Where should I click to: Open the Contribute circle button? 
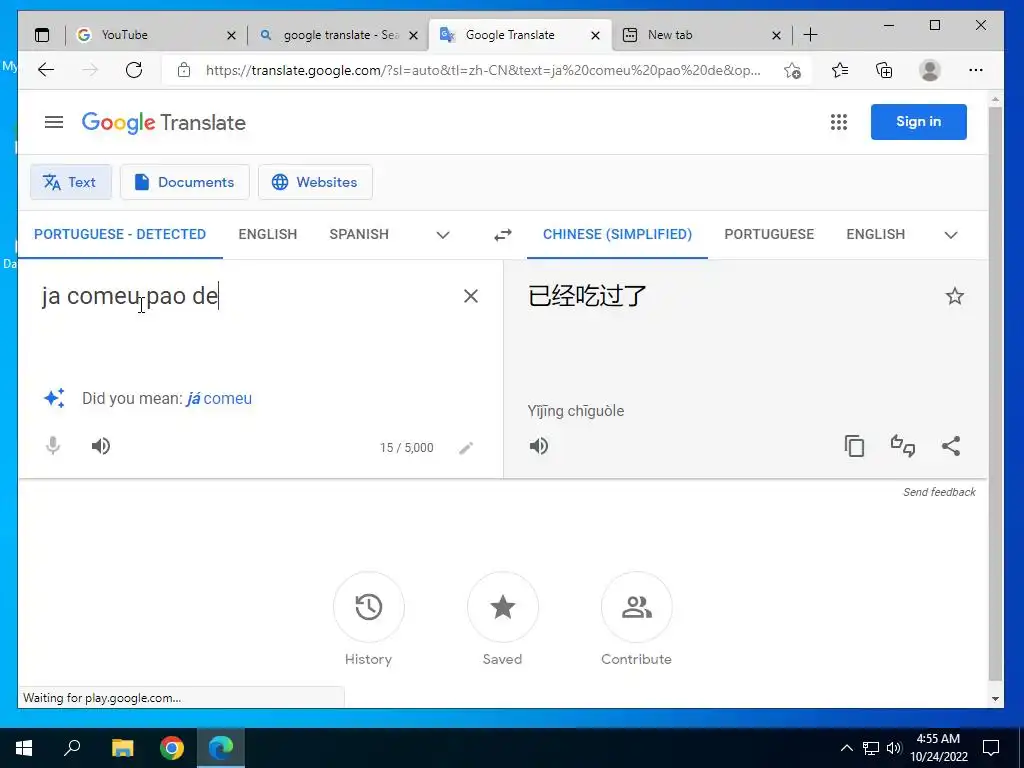637,607
